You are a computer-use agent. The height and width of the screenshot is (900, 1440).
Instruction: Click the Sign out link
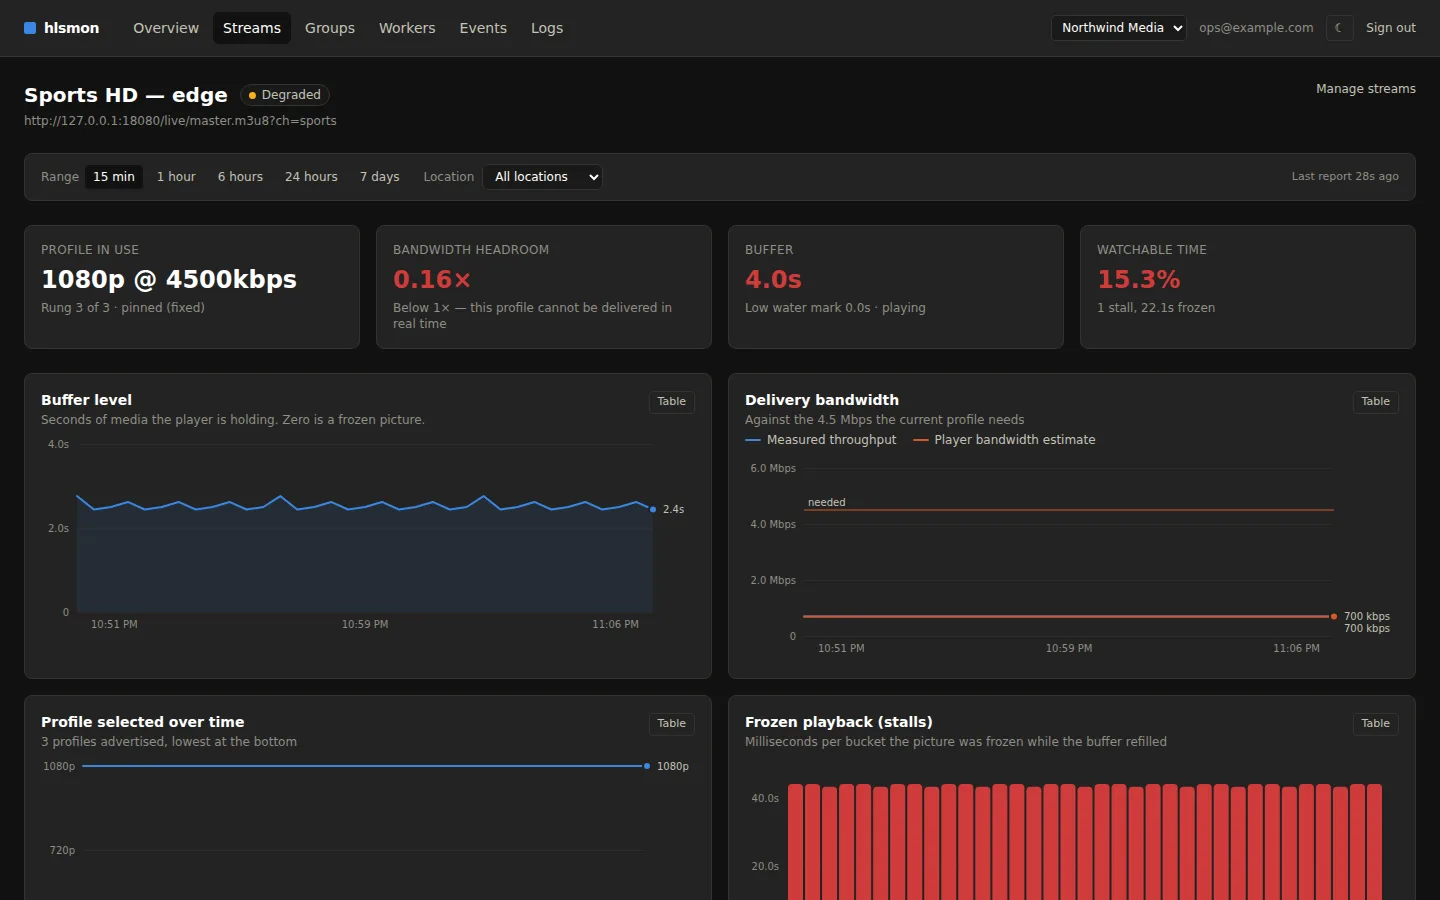pos(1391,28)
